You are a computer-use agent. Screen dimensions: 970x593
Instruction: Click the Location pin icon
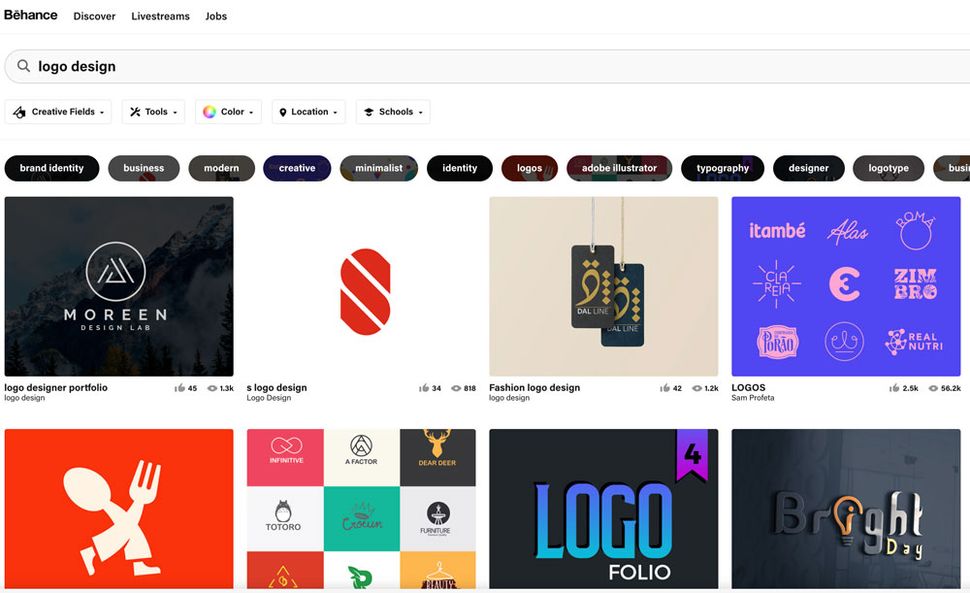[283, 112]
